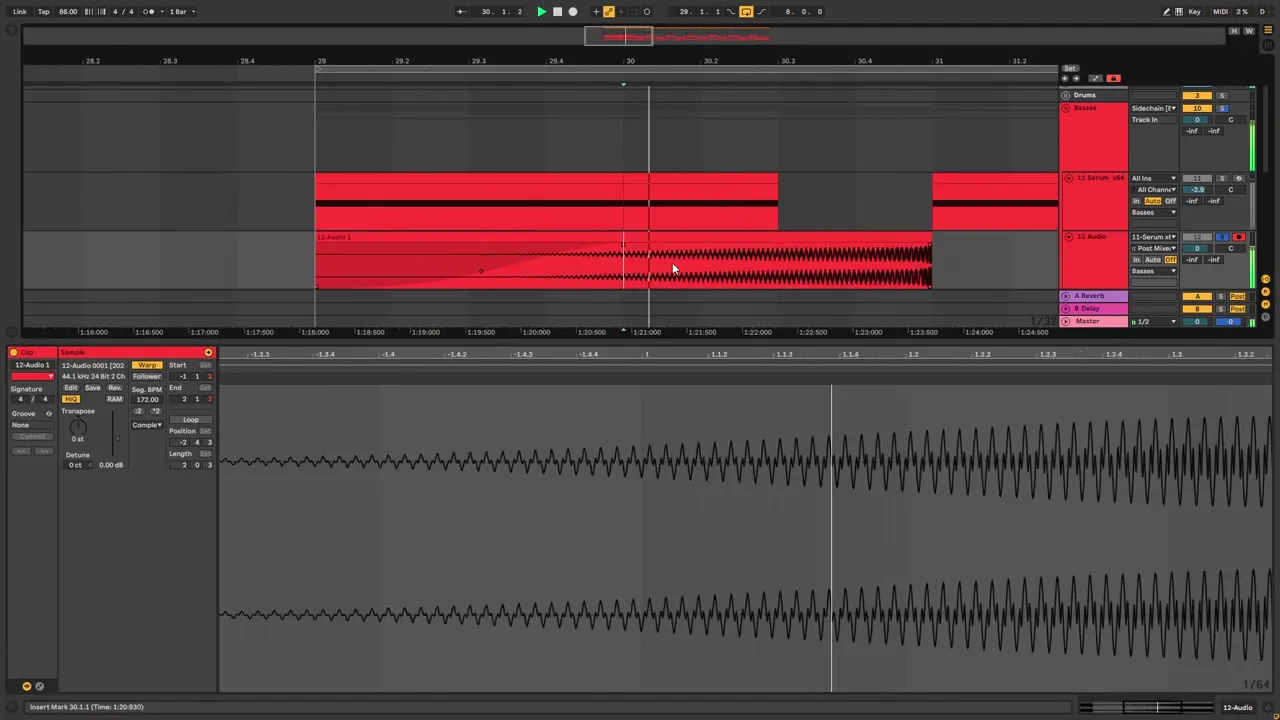1280x720 pixels.
Task: Toggle the Warp switch
Action: pyautogui.click(x=147, y=365)
